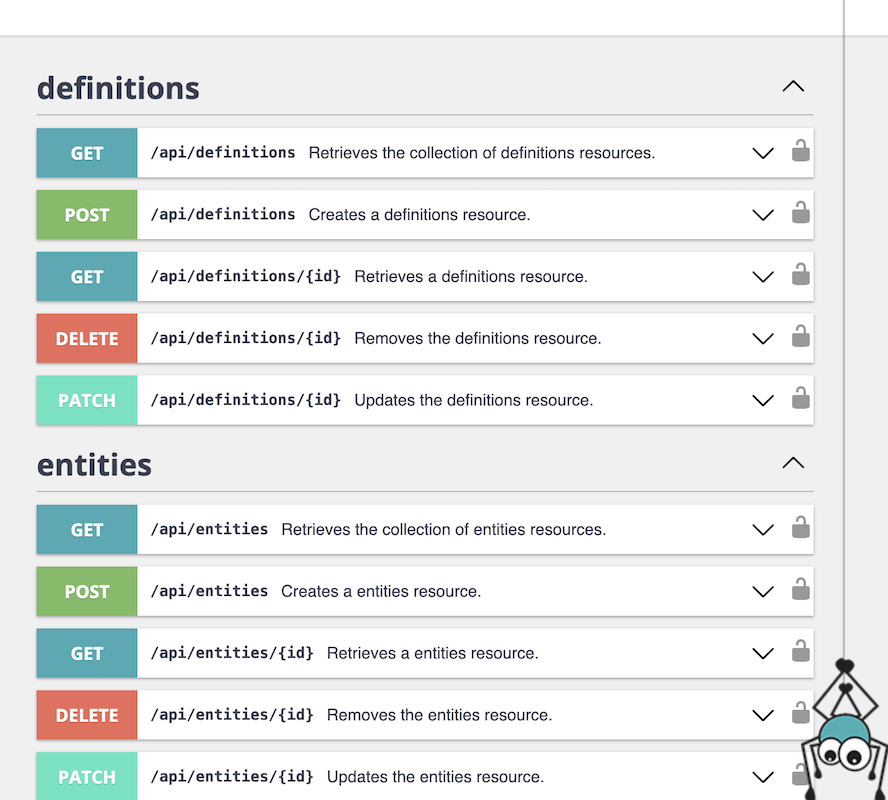Expand GET /api/definitions/{id} chevron
The height and width of the screenshot is (800, 888).
[x=763, y=277]
